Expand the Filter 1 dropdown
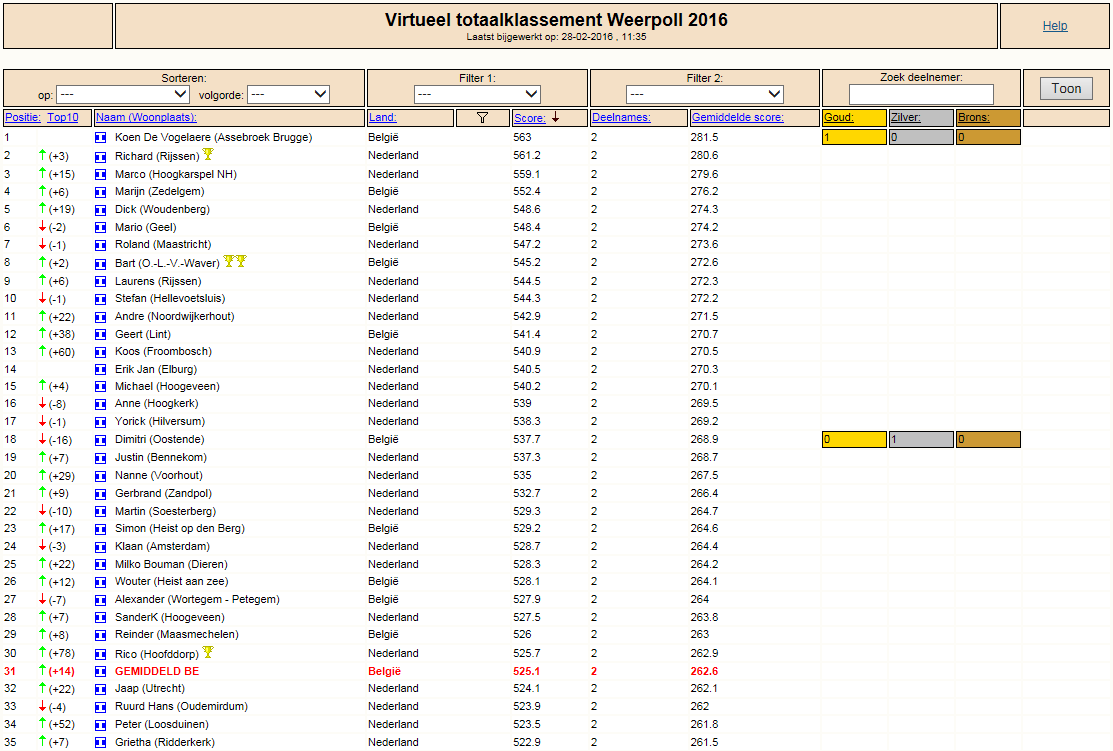 tap(477, 94)
